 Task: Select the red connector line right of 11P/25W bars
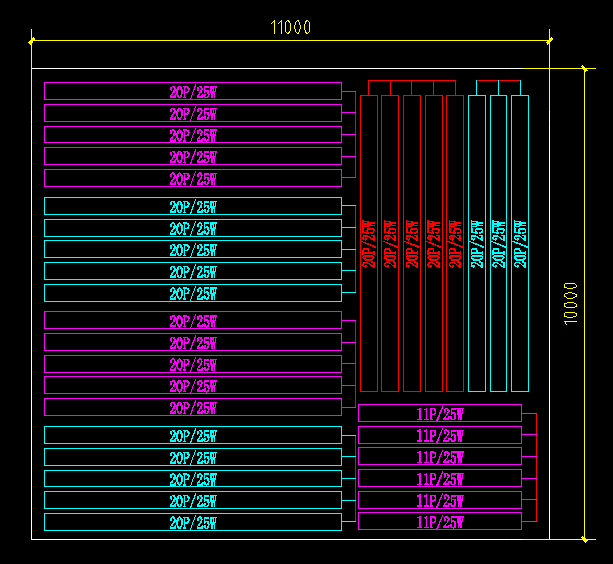pyautogui.click(x=536, y=467)
